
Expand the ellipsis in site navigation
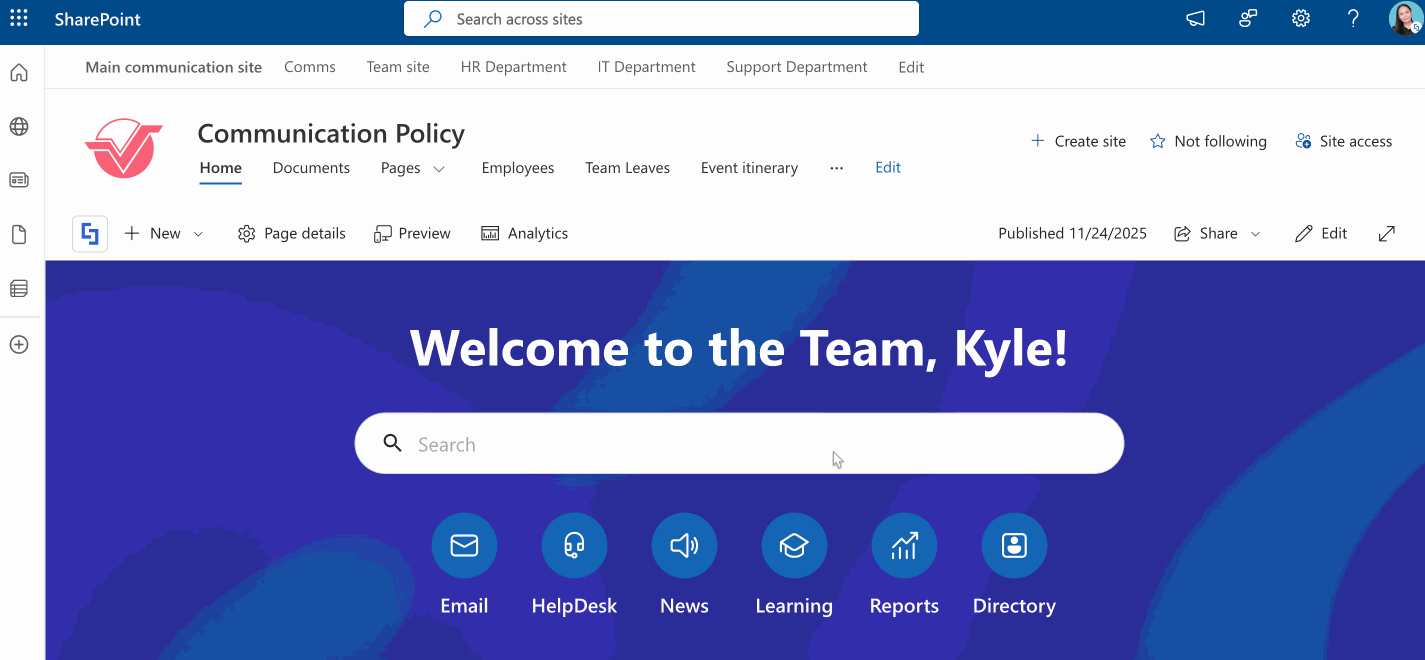point(836,168)
